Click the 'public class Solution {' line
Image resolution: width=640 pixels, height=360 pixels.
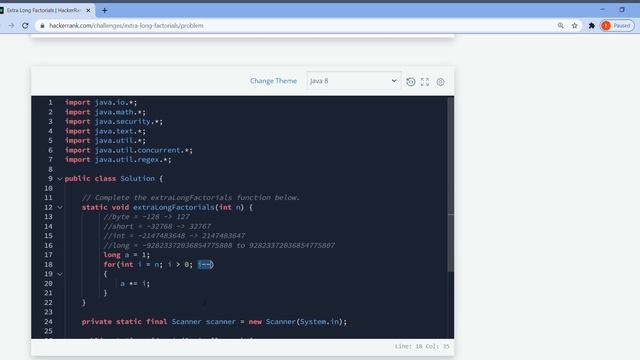point(114,179)
